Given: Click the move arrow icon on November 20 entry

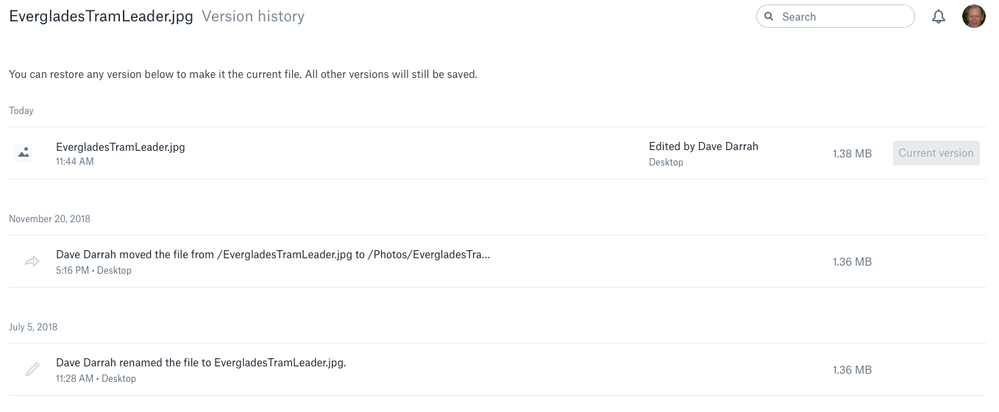Looking at the screenshot, I should point(32,262).
